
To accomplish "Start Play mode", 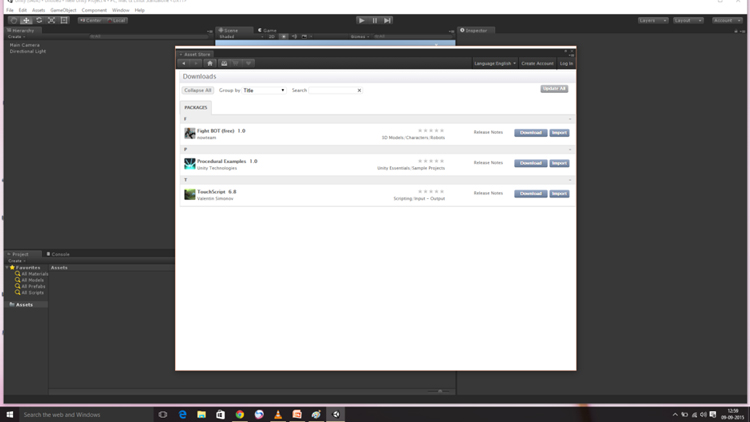I will pyautogui.click(x=362, y=21).
